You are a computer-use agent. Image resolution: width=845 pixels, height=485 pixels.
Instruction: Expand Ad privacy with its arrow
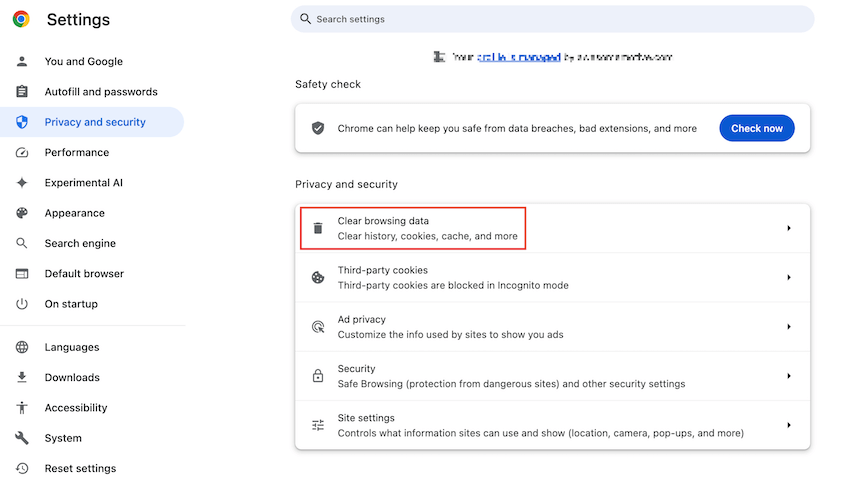(x=788, y=327)
